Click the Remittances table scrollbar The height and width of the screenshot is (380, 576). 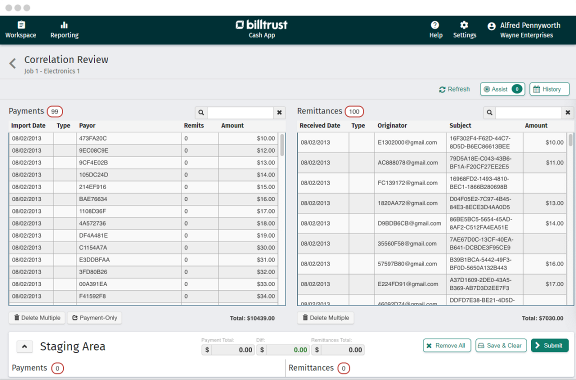coord(570,140)
